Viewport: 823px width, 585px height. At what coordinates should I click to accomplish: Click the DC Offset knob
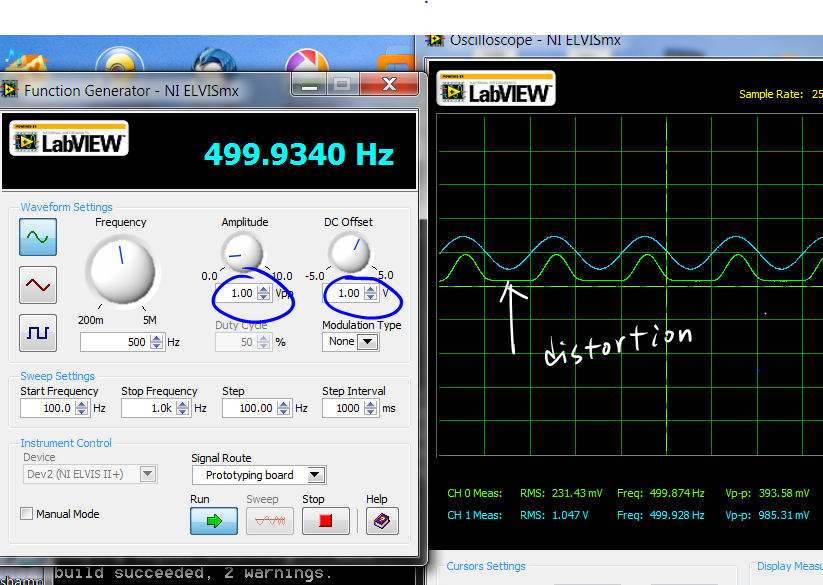350,252
